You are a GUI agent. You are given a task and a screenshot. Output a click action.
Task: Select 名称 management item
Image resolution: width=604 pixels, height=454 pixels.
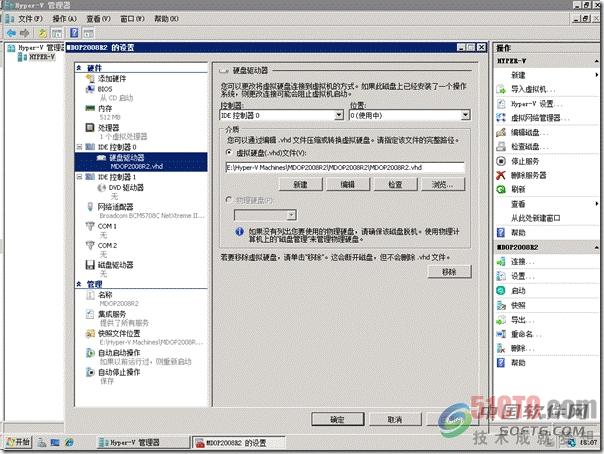(105, 295)
